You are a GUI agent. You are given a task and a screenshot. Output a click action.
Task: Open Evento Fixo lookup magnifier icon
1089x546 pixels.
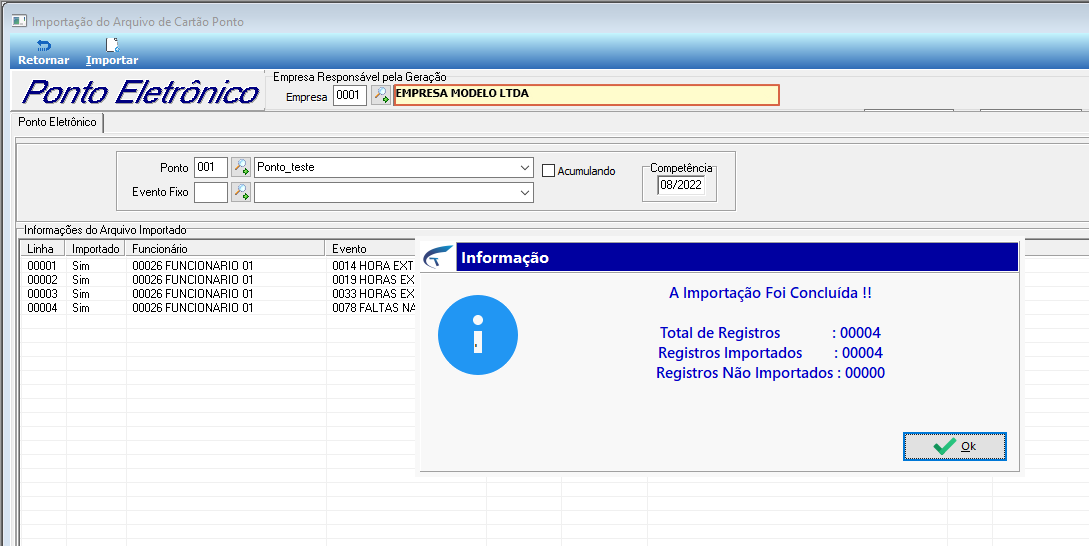241,192
